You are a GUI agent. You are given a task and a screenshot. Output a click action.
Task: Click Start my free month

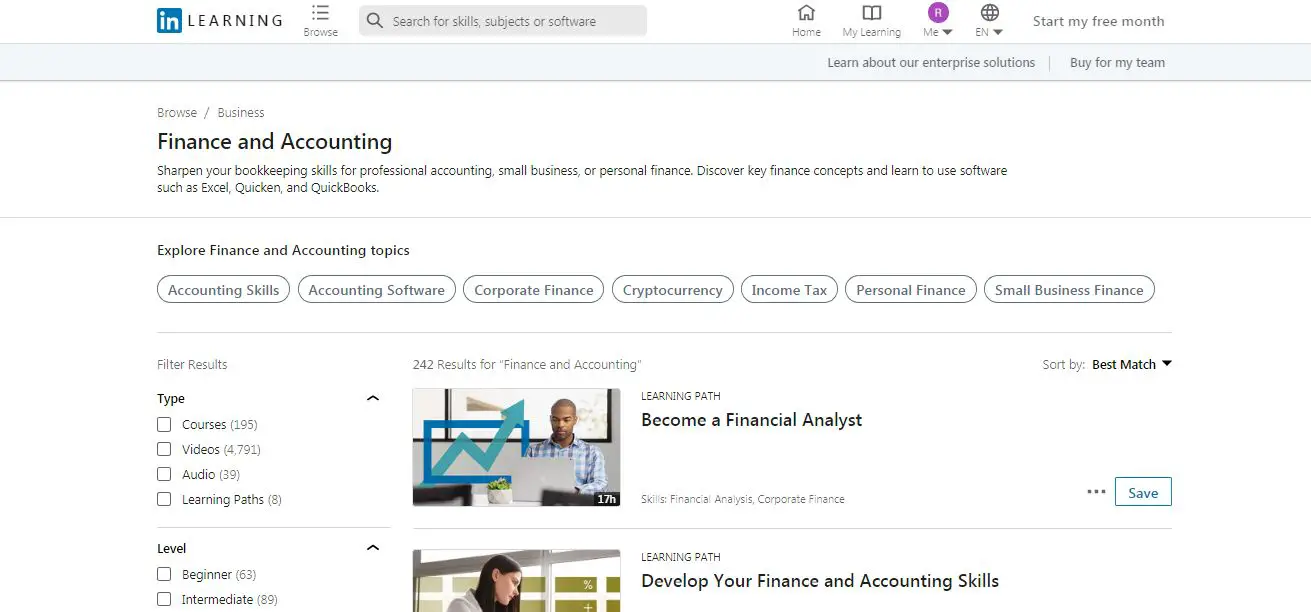click(1098, 21)
